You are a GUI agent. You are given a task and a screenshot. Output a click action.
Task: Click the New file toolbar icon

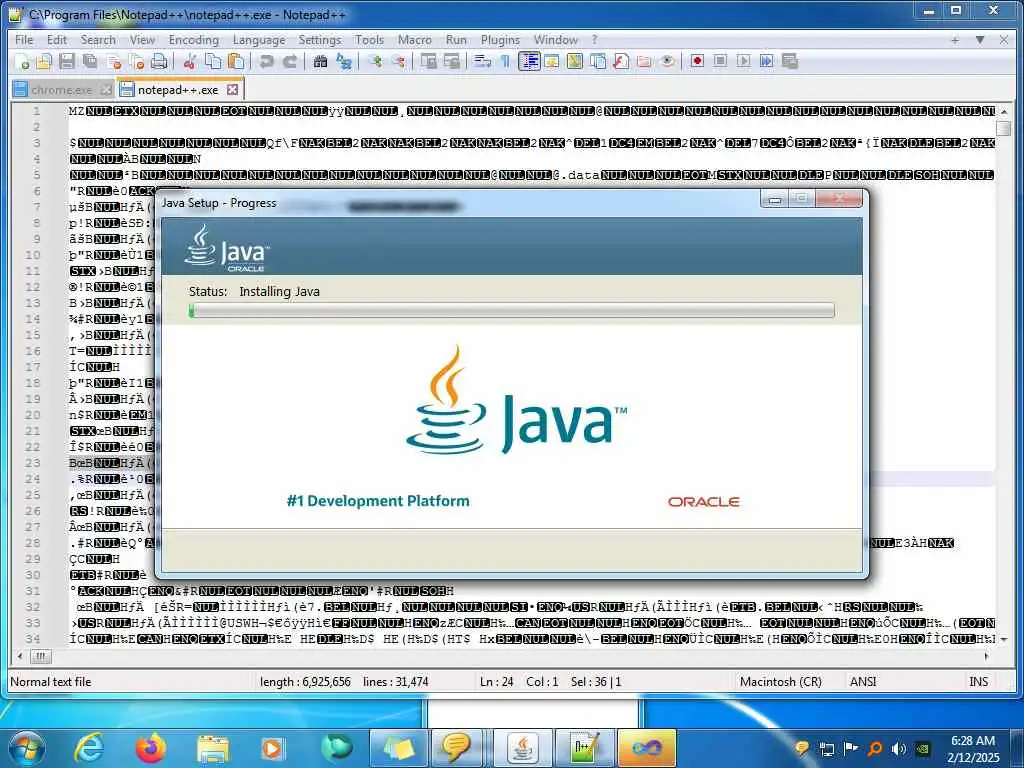click(x=22, y=61)
